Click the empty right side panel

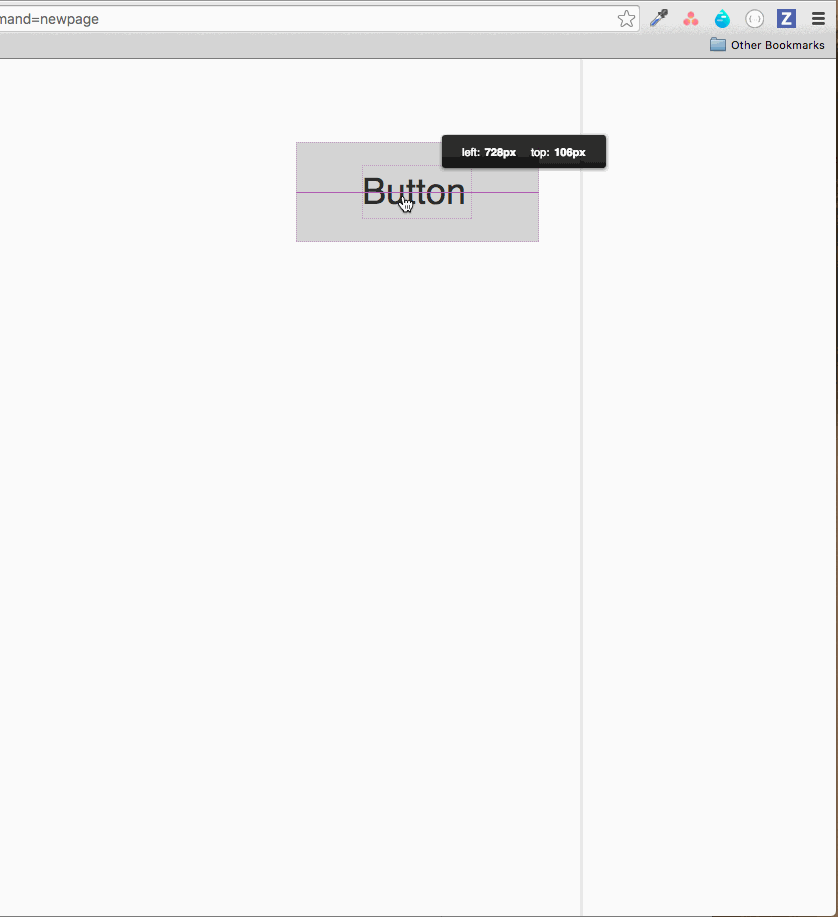pyautogui.click(x=709, y=485)
